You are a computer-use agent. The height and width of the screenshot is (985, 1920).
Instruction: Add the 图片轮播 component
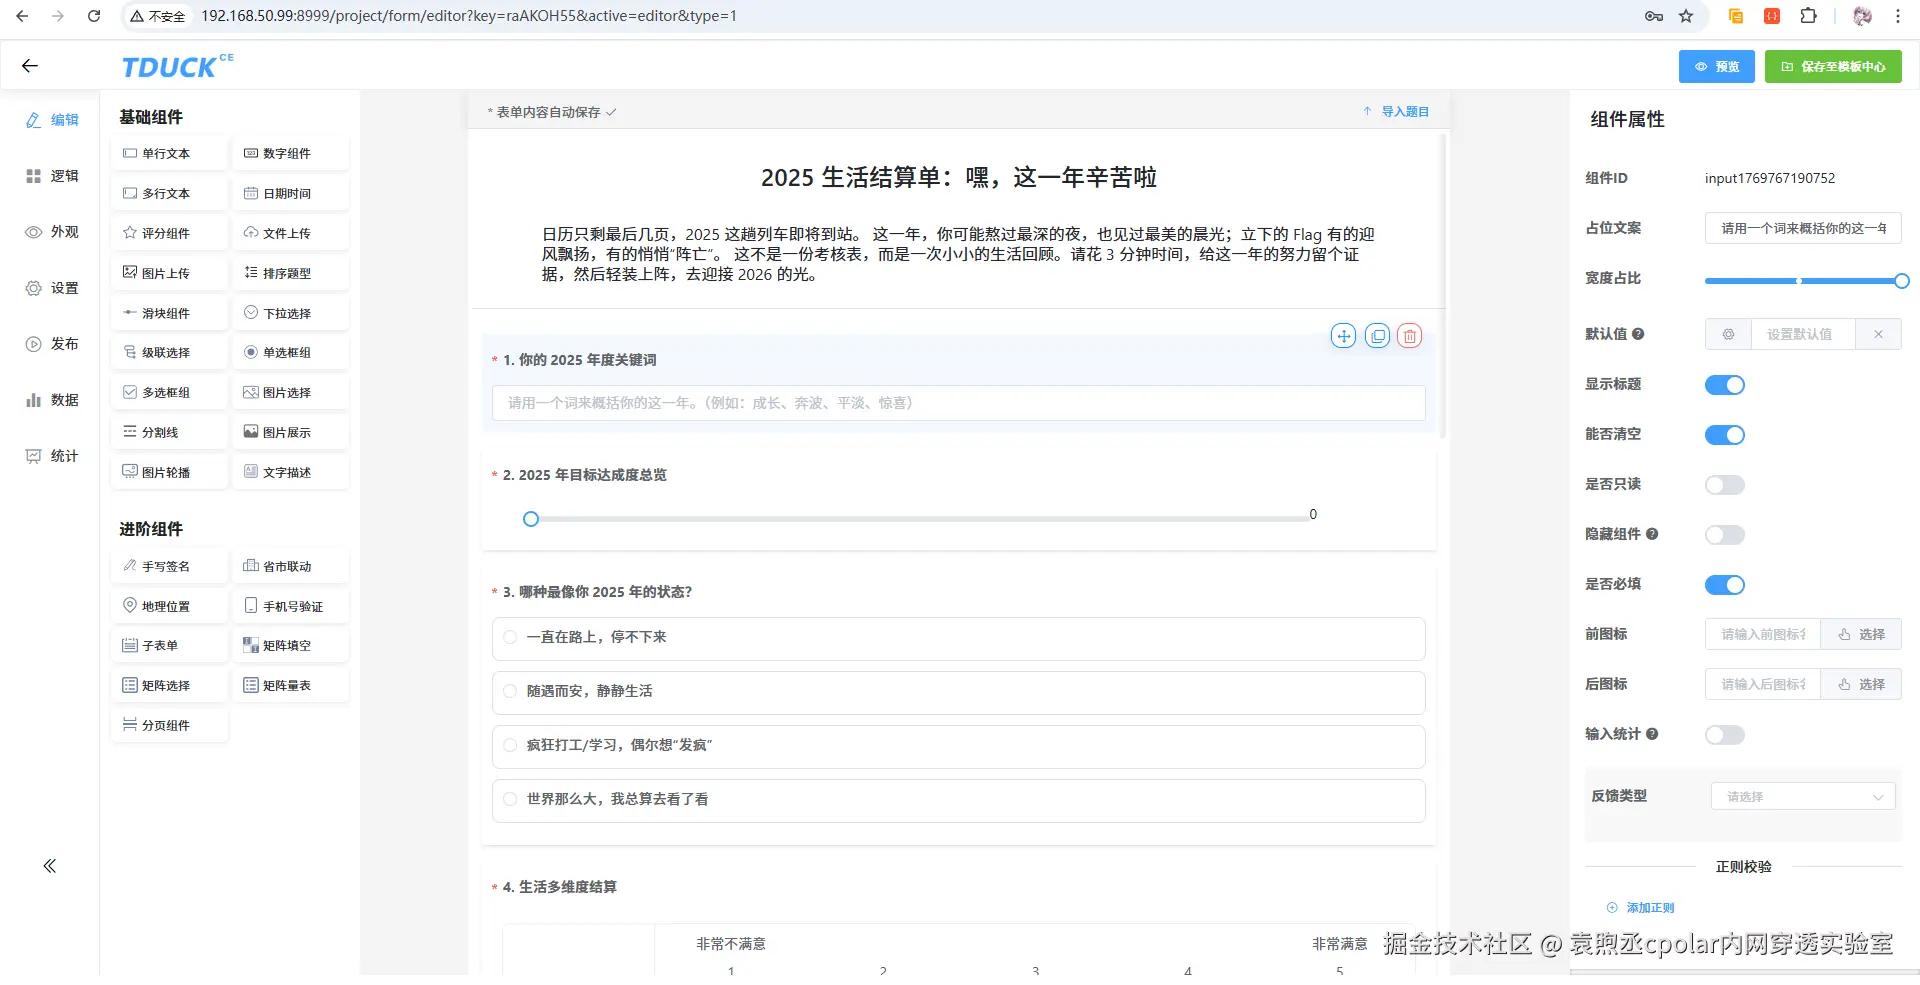tap(170, 473)
